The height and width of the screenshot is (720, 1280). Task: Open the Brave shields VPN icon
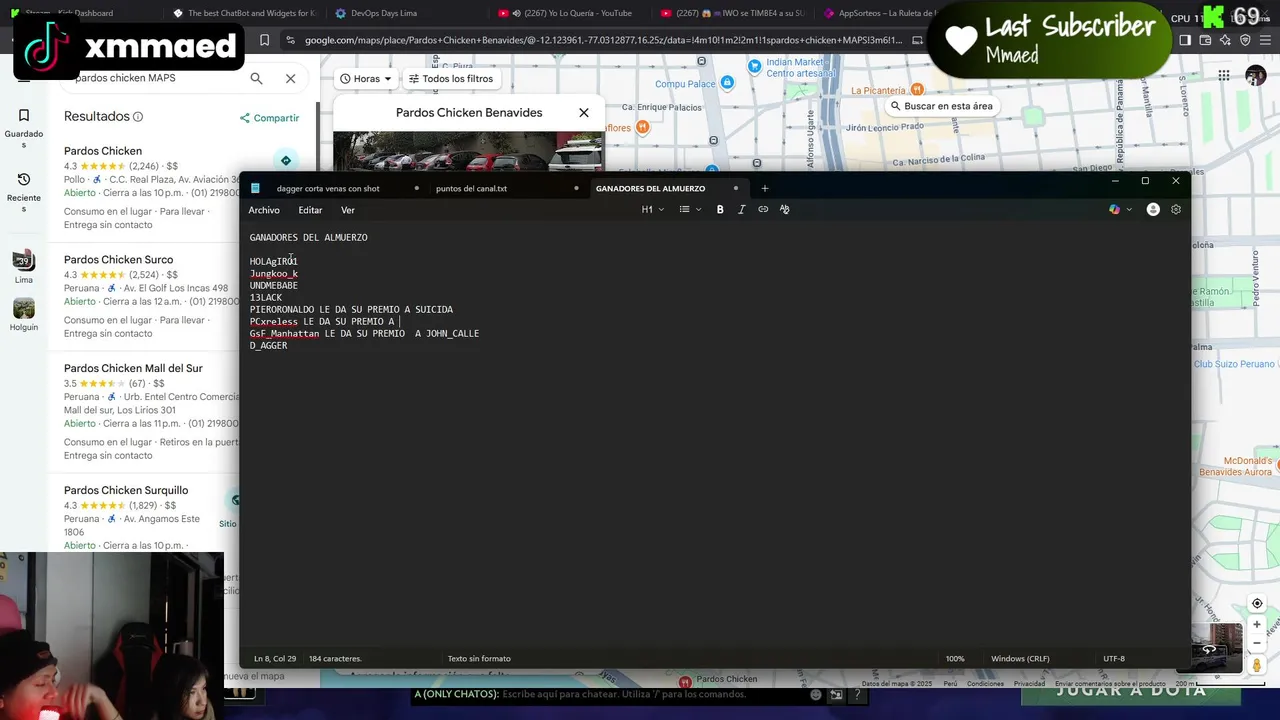[x=1245, y=40]
